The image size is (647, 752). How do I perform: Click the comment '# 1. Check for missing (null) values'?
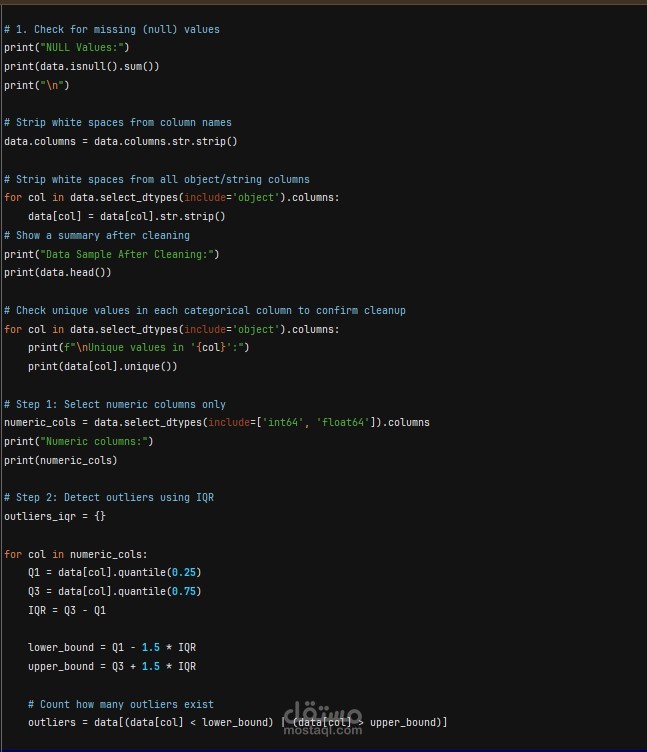tap(112, 30)
